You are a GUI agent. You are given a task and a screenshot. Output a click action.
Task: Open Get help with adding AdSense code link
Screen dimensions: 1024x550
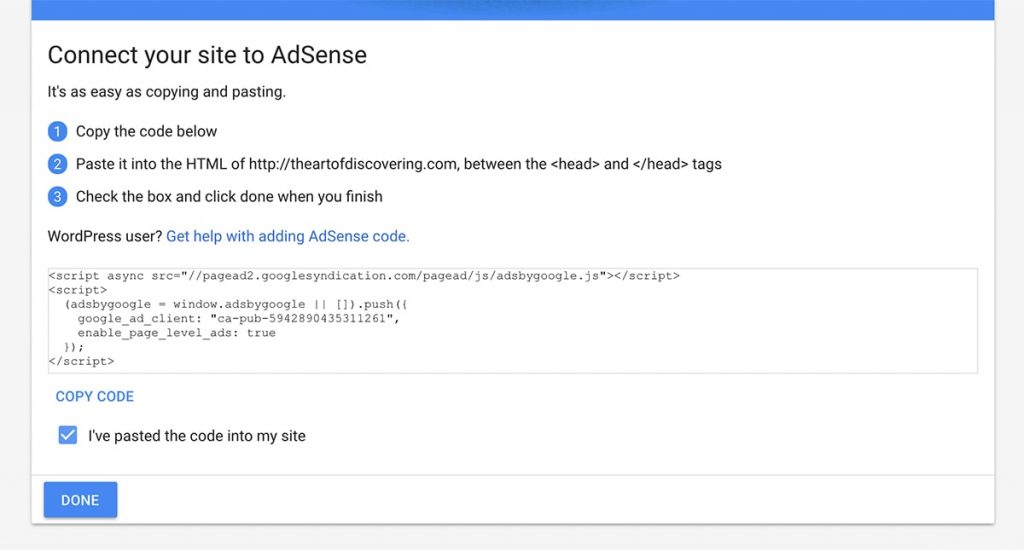pos(287,236)
